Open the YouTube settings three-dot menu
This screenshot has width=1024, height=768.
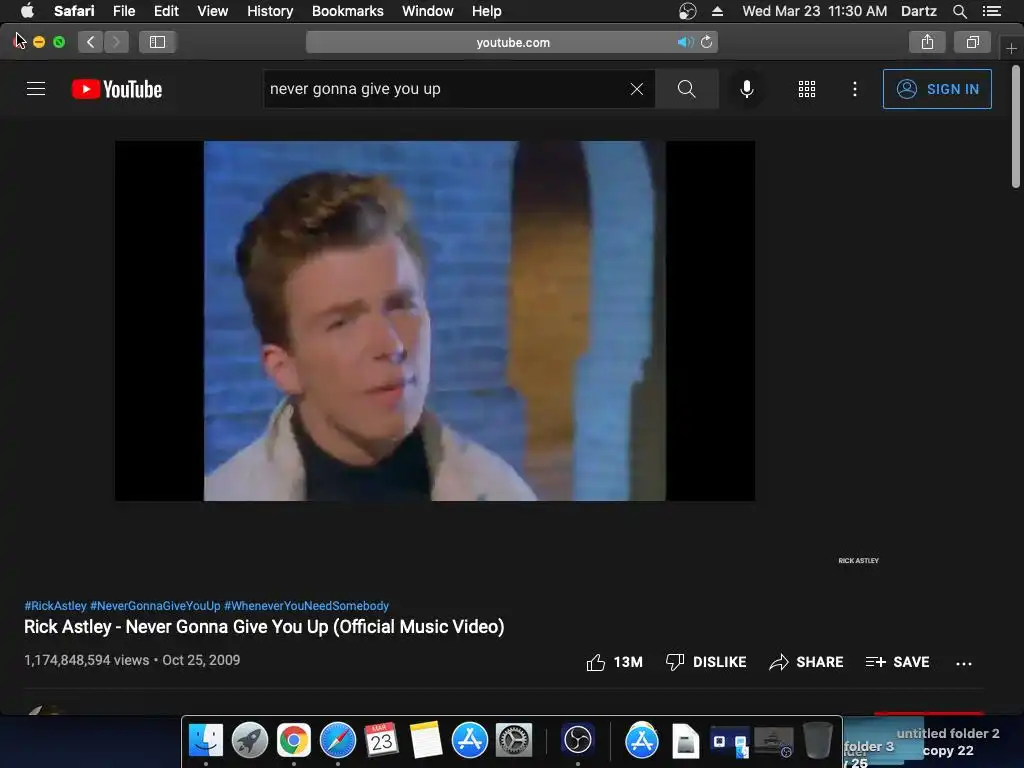[x=855, y=89]
